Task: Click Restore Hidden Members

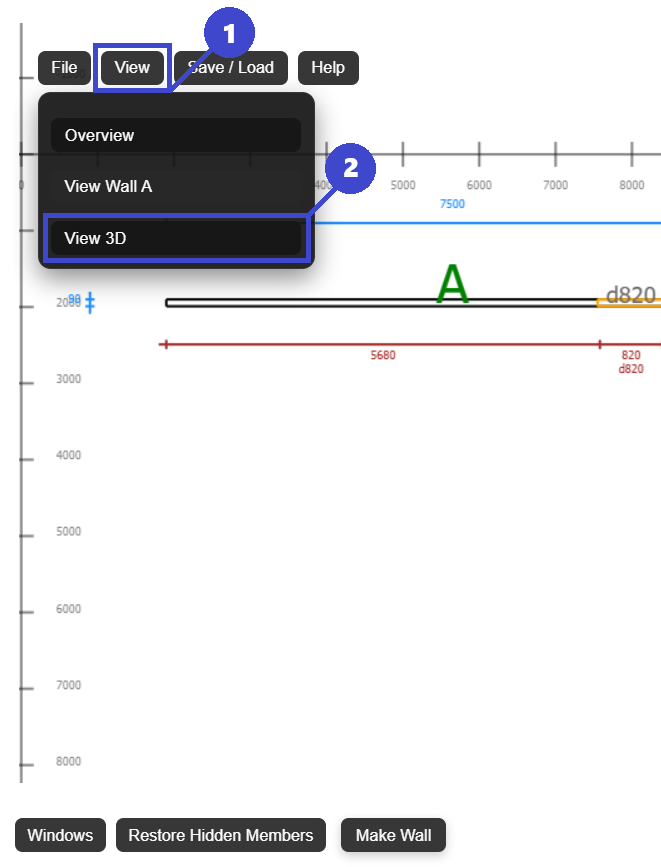Action: coord(221,835)
